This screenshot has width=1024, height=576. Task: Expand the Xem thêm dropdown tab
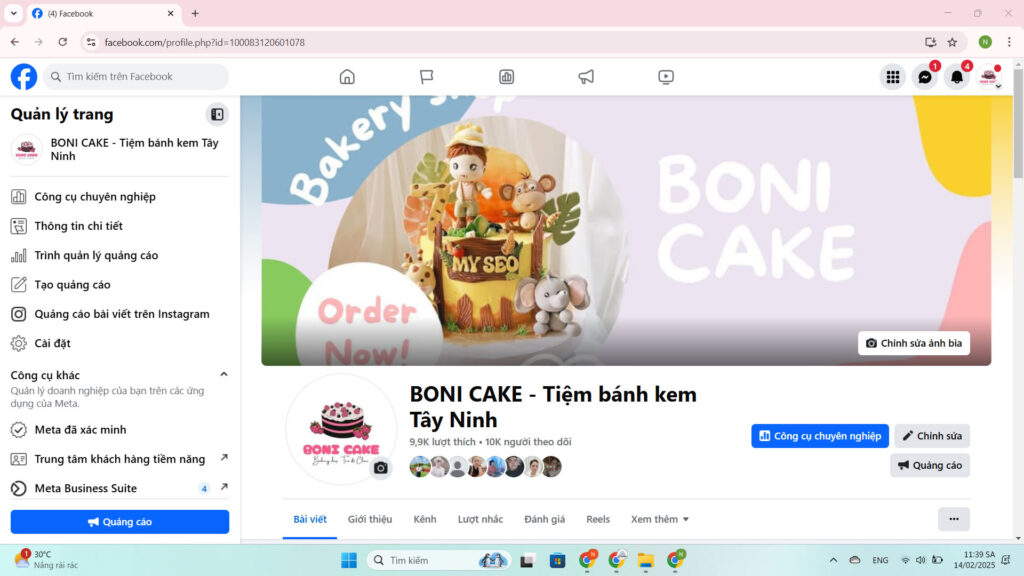tap(660, 519)
